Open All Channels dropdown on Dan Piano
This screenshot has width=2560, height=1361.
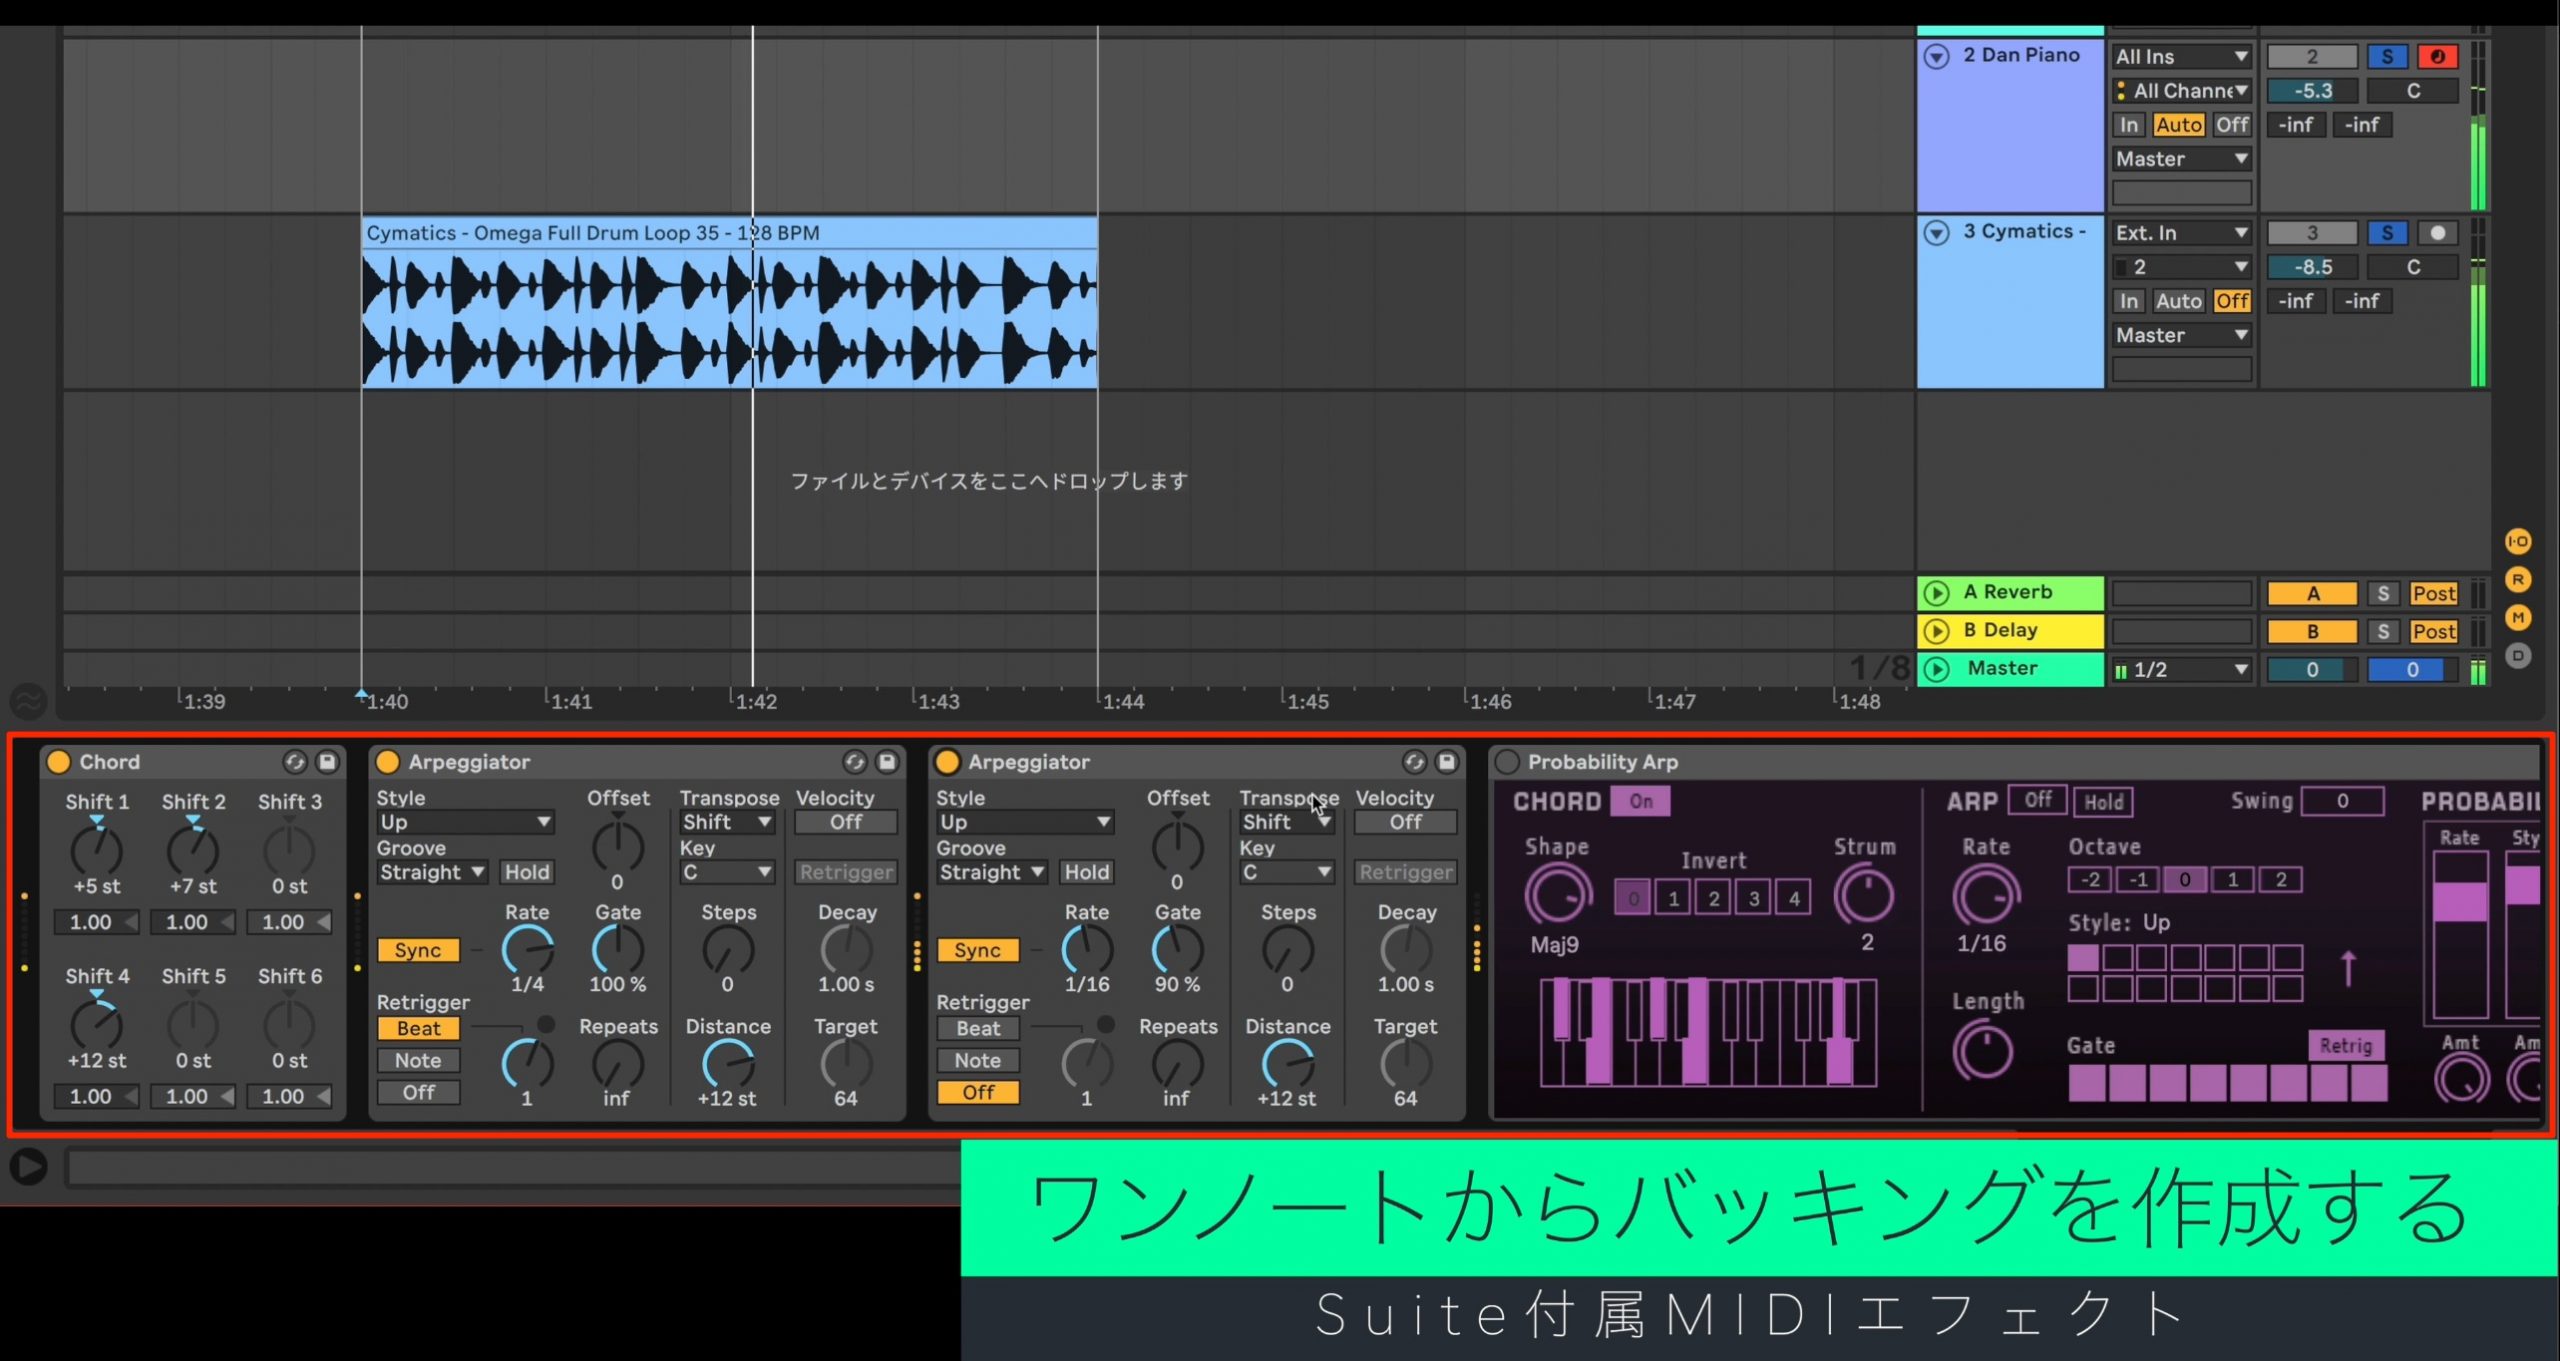2181,91
